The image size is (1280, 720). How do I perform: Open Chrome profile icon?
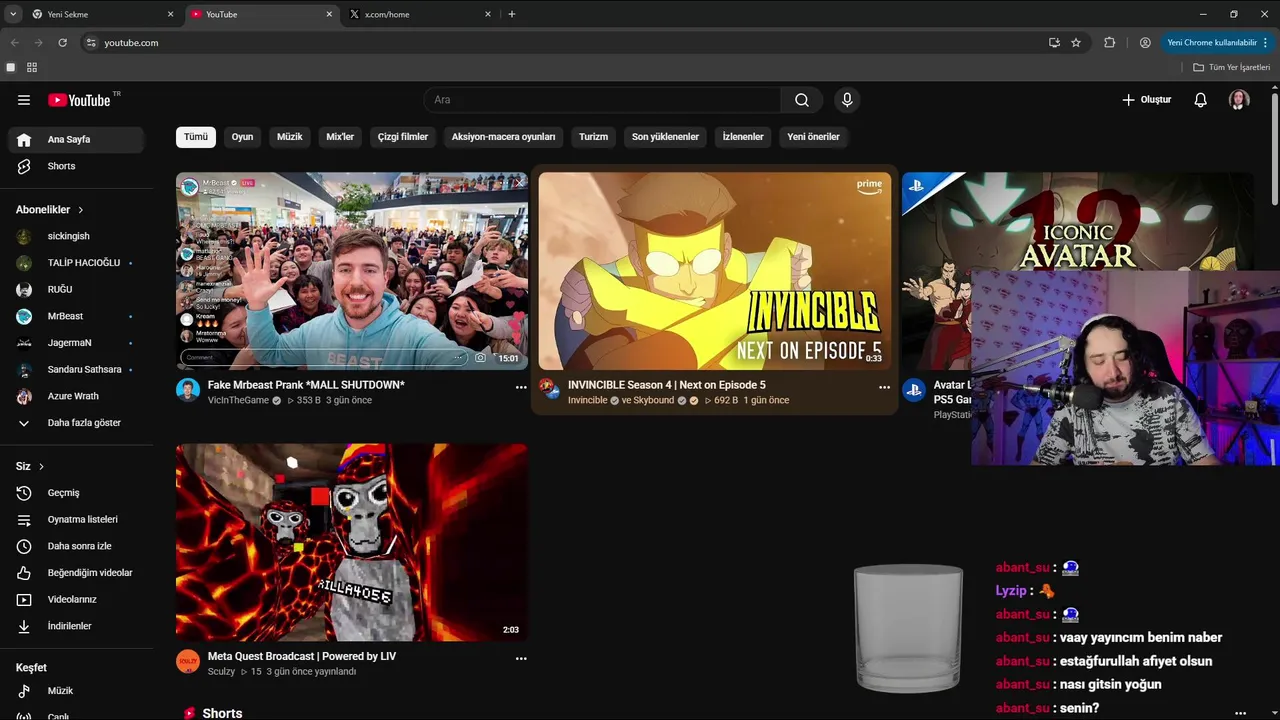click(1145, 43)
